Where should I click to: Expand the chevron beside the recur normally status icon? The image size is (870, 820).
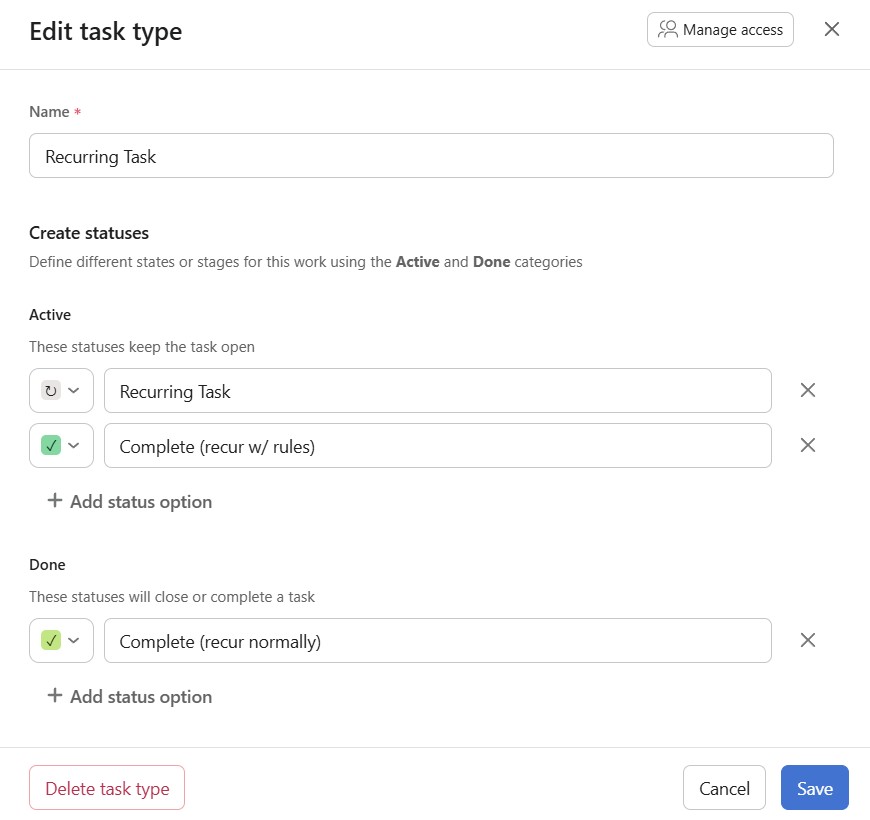(74, 641)
